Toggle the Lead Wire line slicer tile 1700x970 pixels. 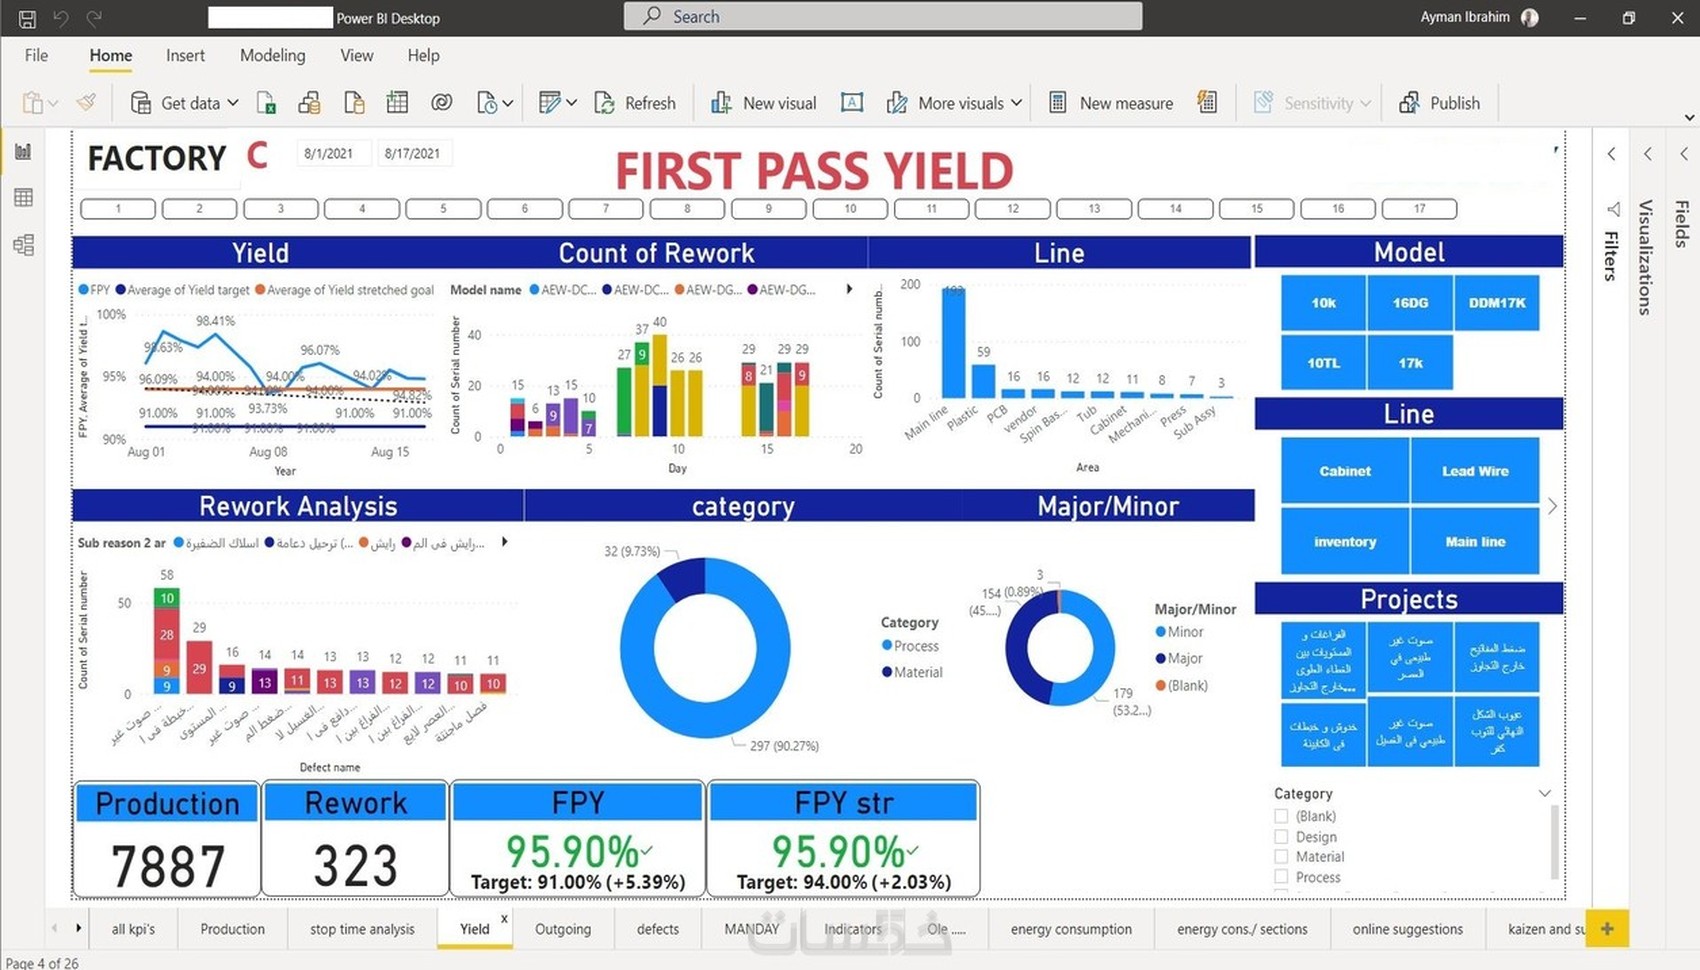[1475, 471]
